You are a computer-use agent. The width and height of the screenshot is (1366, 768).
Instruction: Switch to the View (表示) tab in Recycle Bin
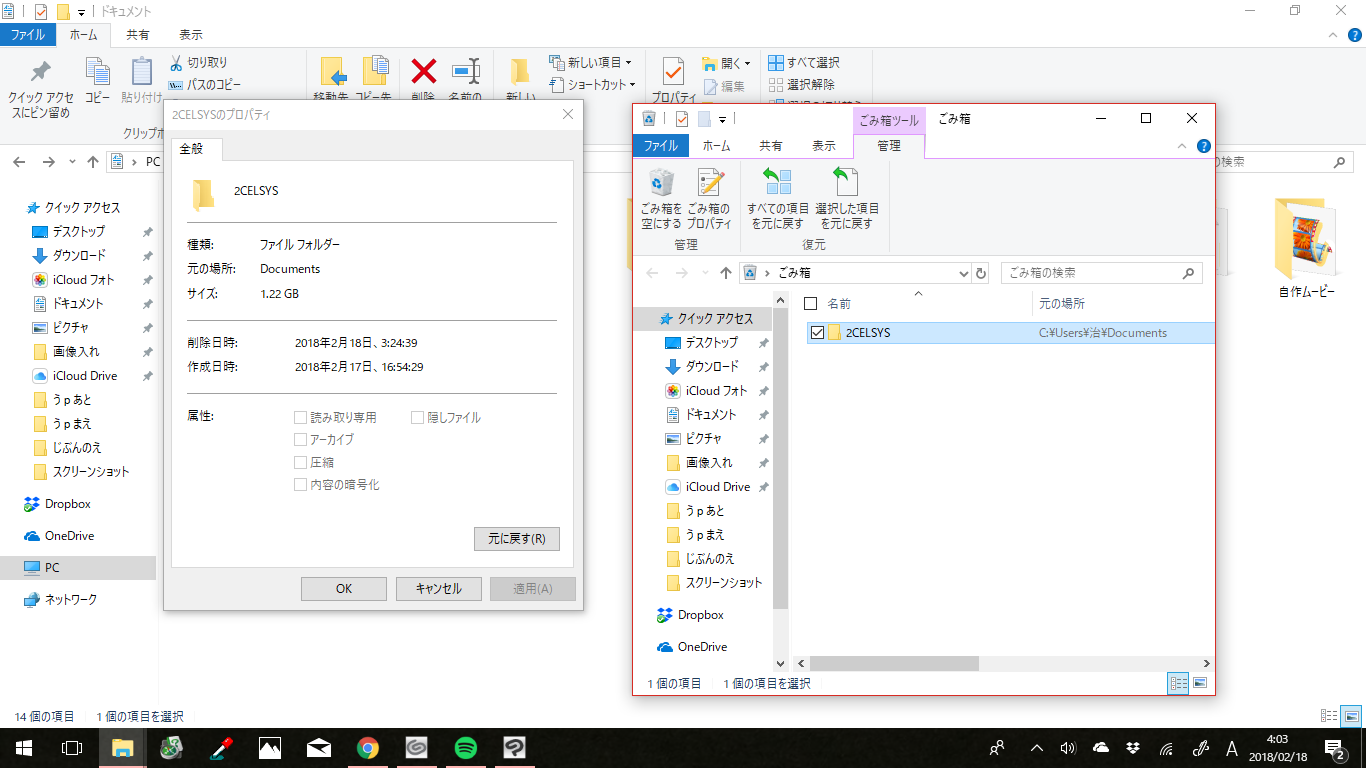(x=823, y=145)
